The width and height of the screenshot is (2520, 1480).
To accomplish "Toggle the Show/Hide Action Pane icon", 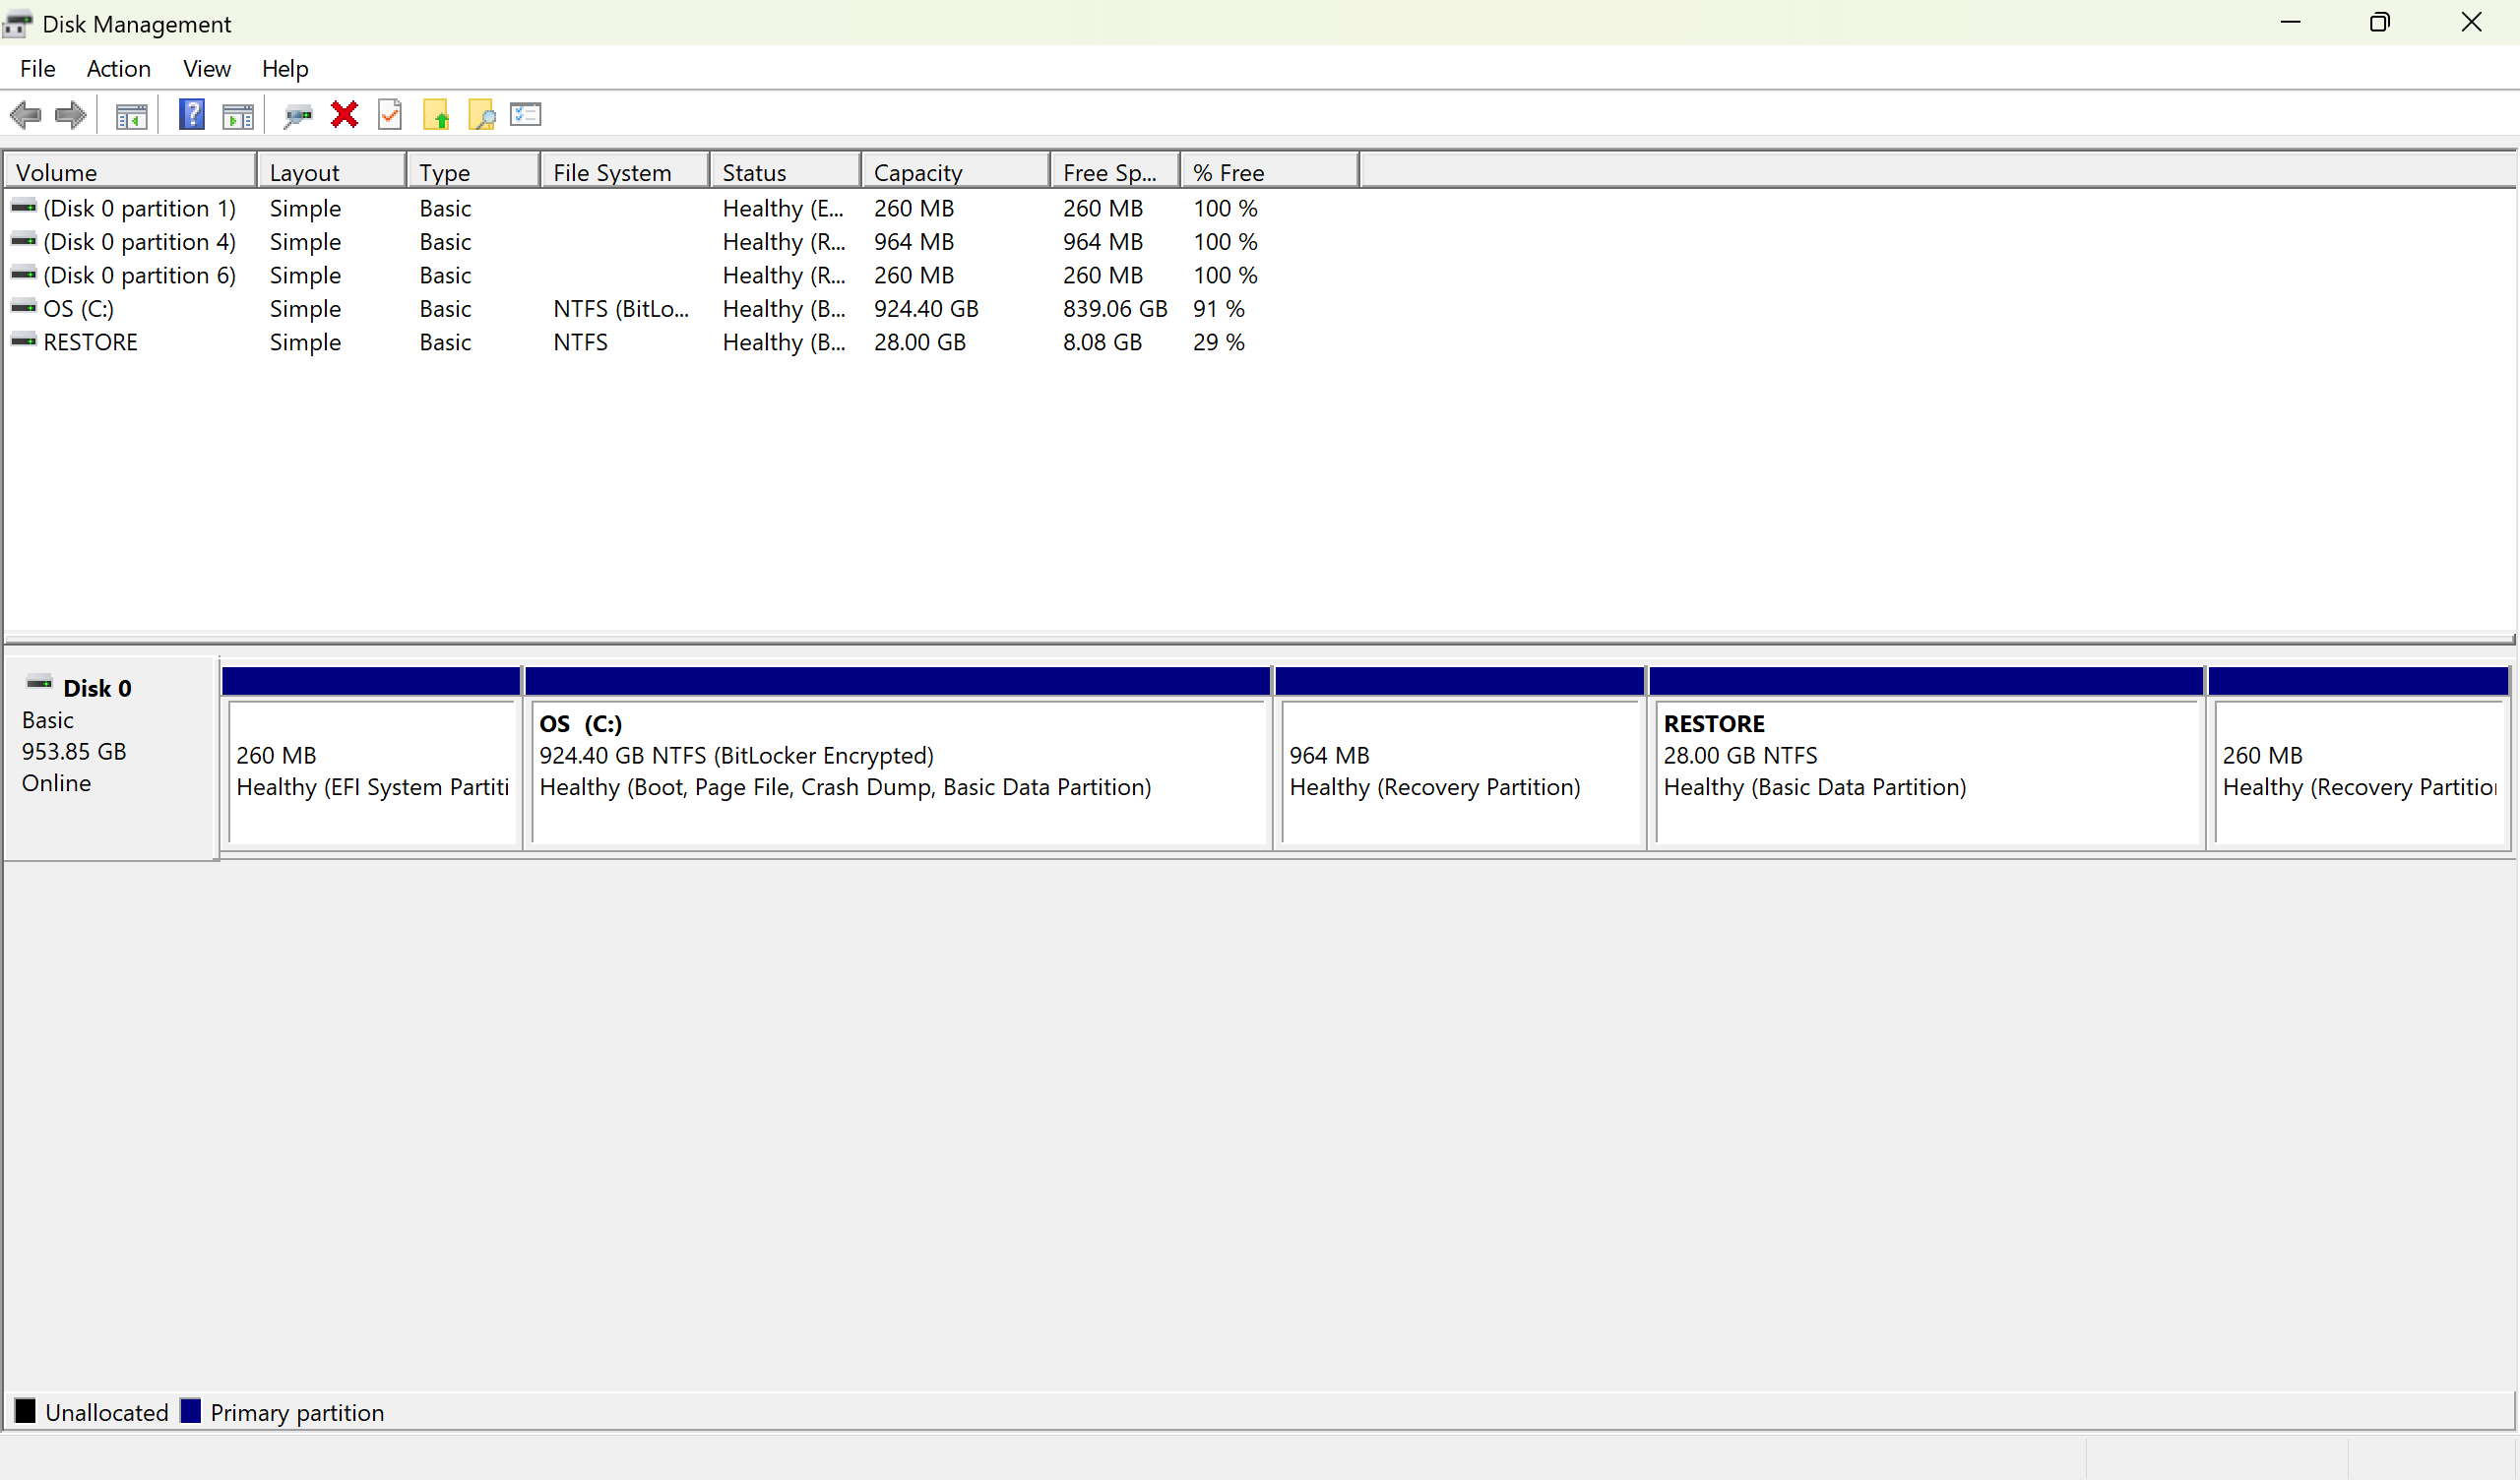I will [x=238, y=116].
